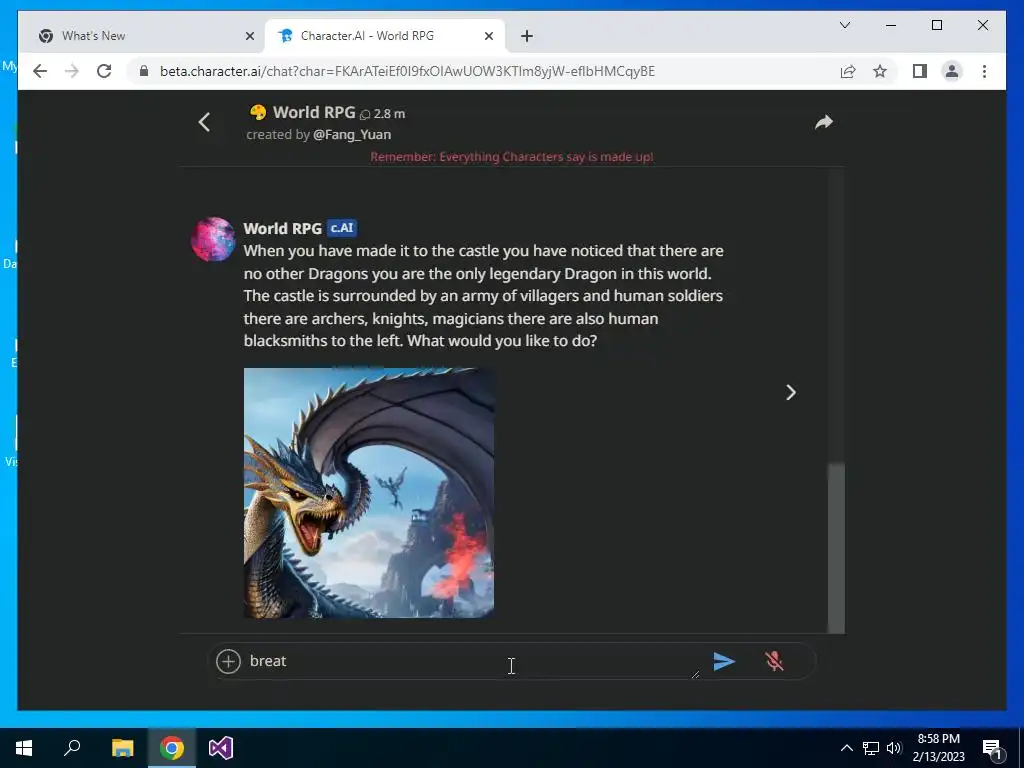Toggle the muted microphone icon
The height and width of the screenshot is (768, 1024).
tap(775, 662)
